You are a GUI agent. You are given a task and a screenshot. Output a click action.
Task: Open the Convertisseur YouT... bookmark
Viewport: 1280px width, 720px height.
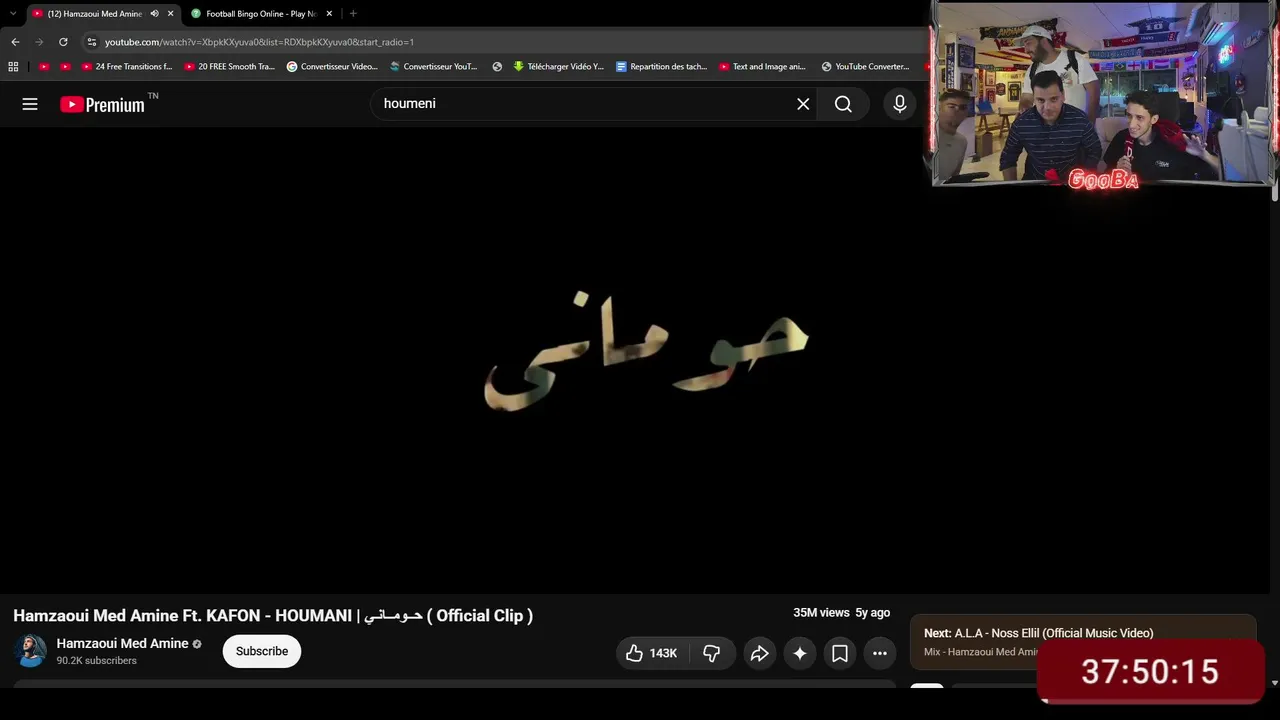(x=434, y=67)
